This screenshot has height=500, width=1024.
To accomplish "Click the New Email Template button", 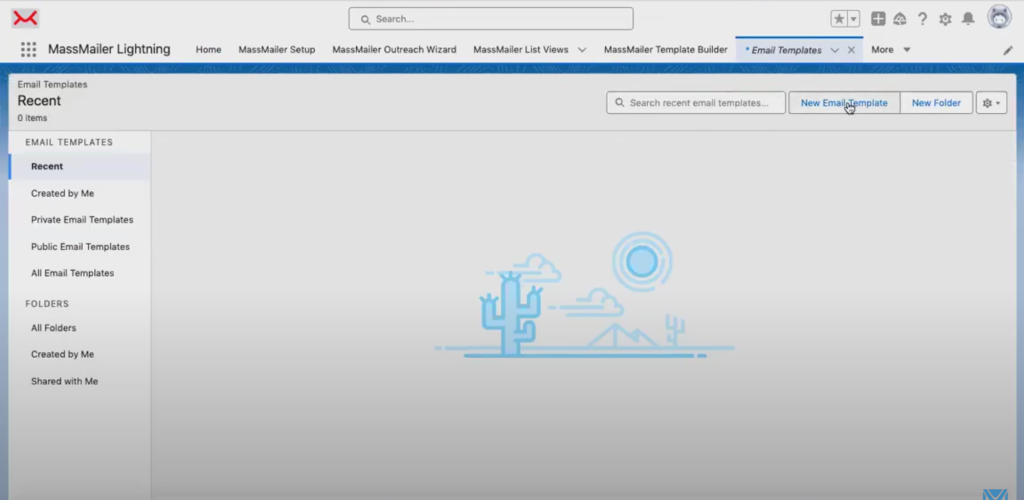I will click(844, 102).
